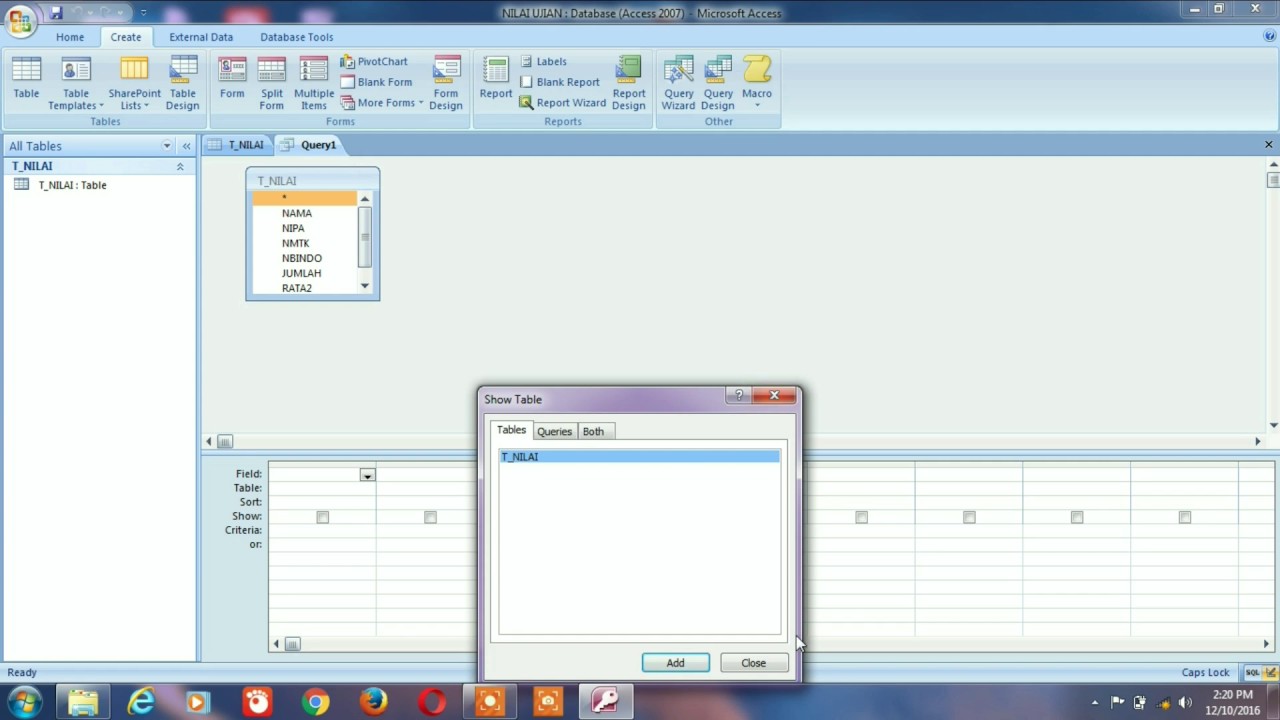Click Add button in Show Table dialog
Image resolution: width=1280 pixels, height=720 pixels.
point(675,663)
